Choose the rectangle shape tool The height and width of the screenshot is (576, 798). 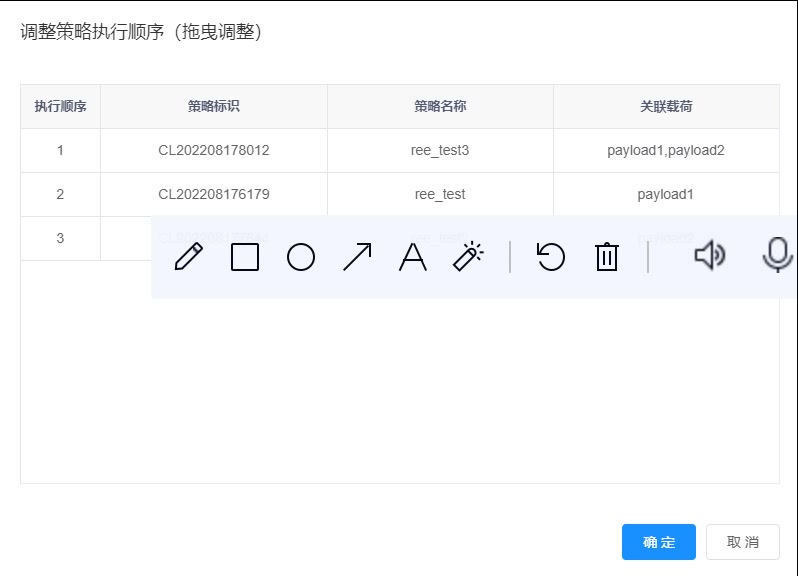pyautogui.click(x=245, y=257)
